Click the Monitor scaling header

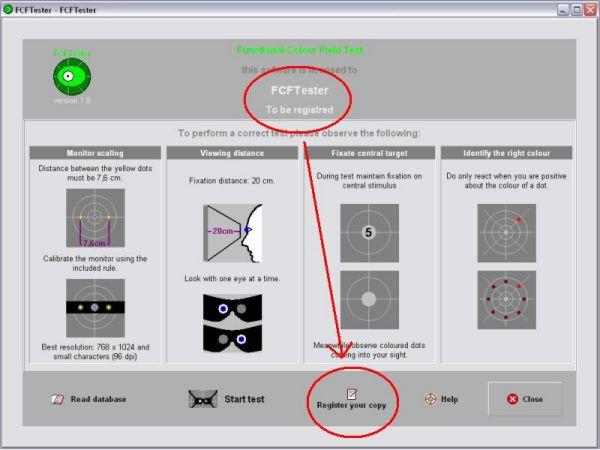tap(95, 153)
